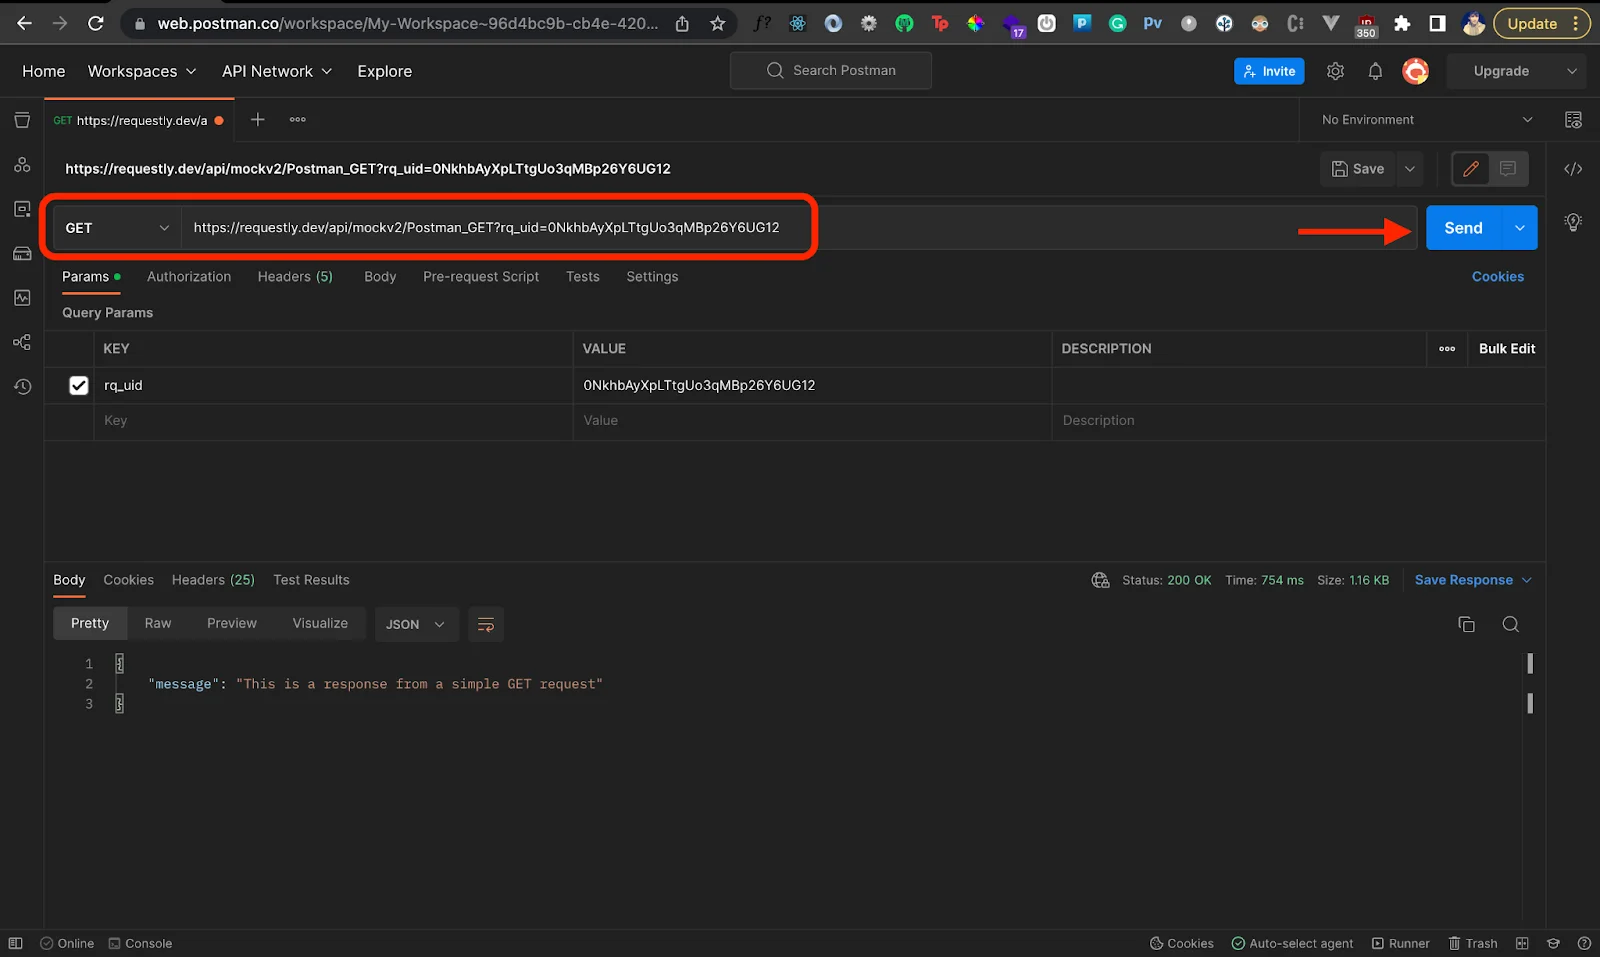Screen dimensions: 1600x957
Task: Open the request Body tab
Action: [380, 277]
